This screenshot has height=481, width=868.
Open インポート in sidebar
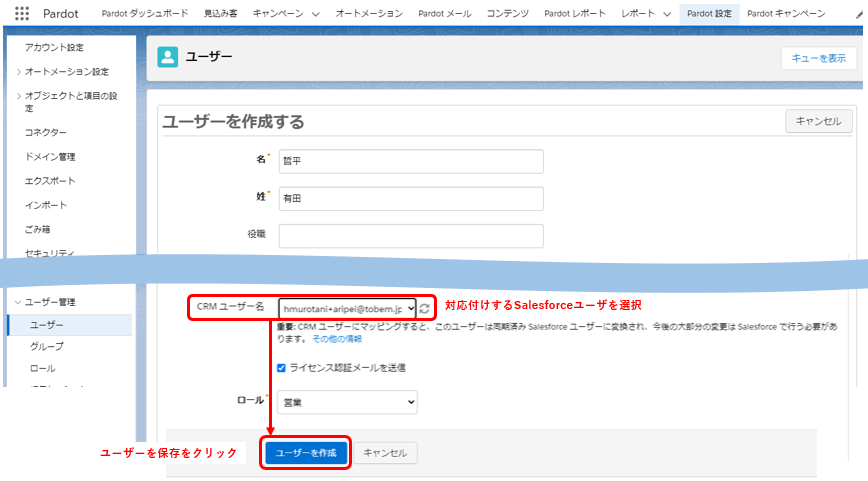(x=45, y=205)
